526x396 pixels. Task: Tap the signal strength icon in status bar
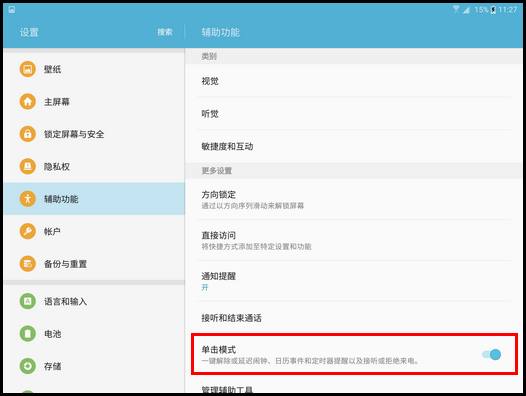466,10
